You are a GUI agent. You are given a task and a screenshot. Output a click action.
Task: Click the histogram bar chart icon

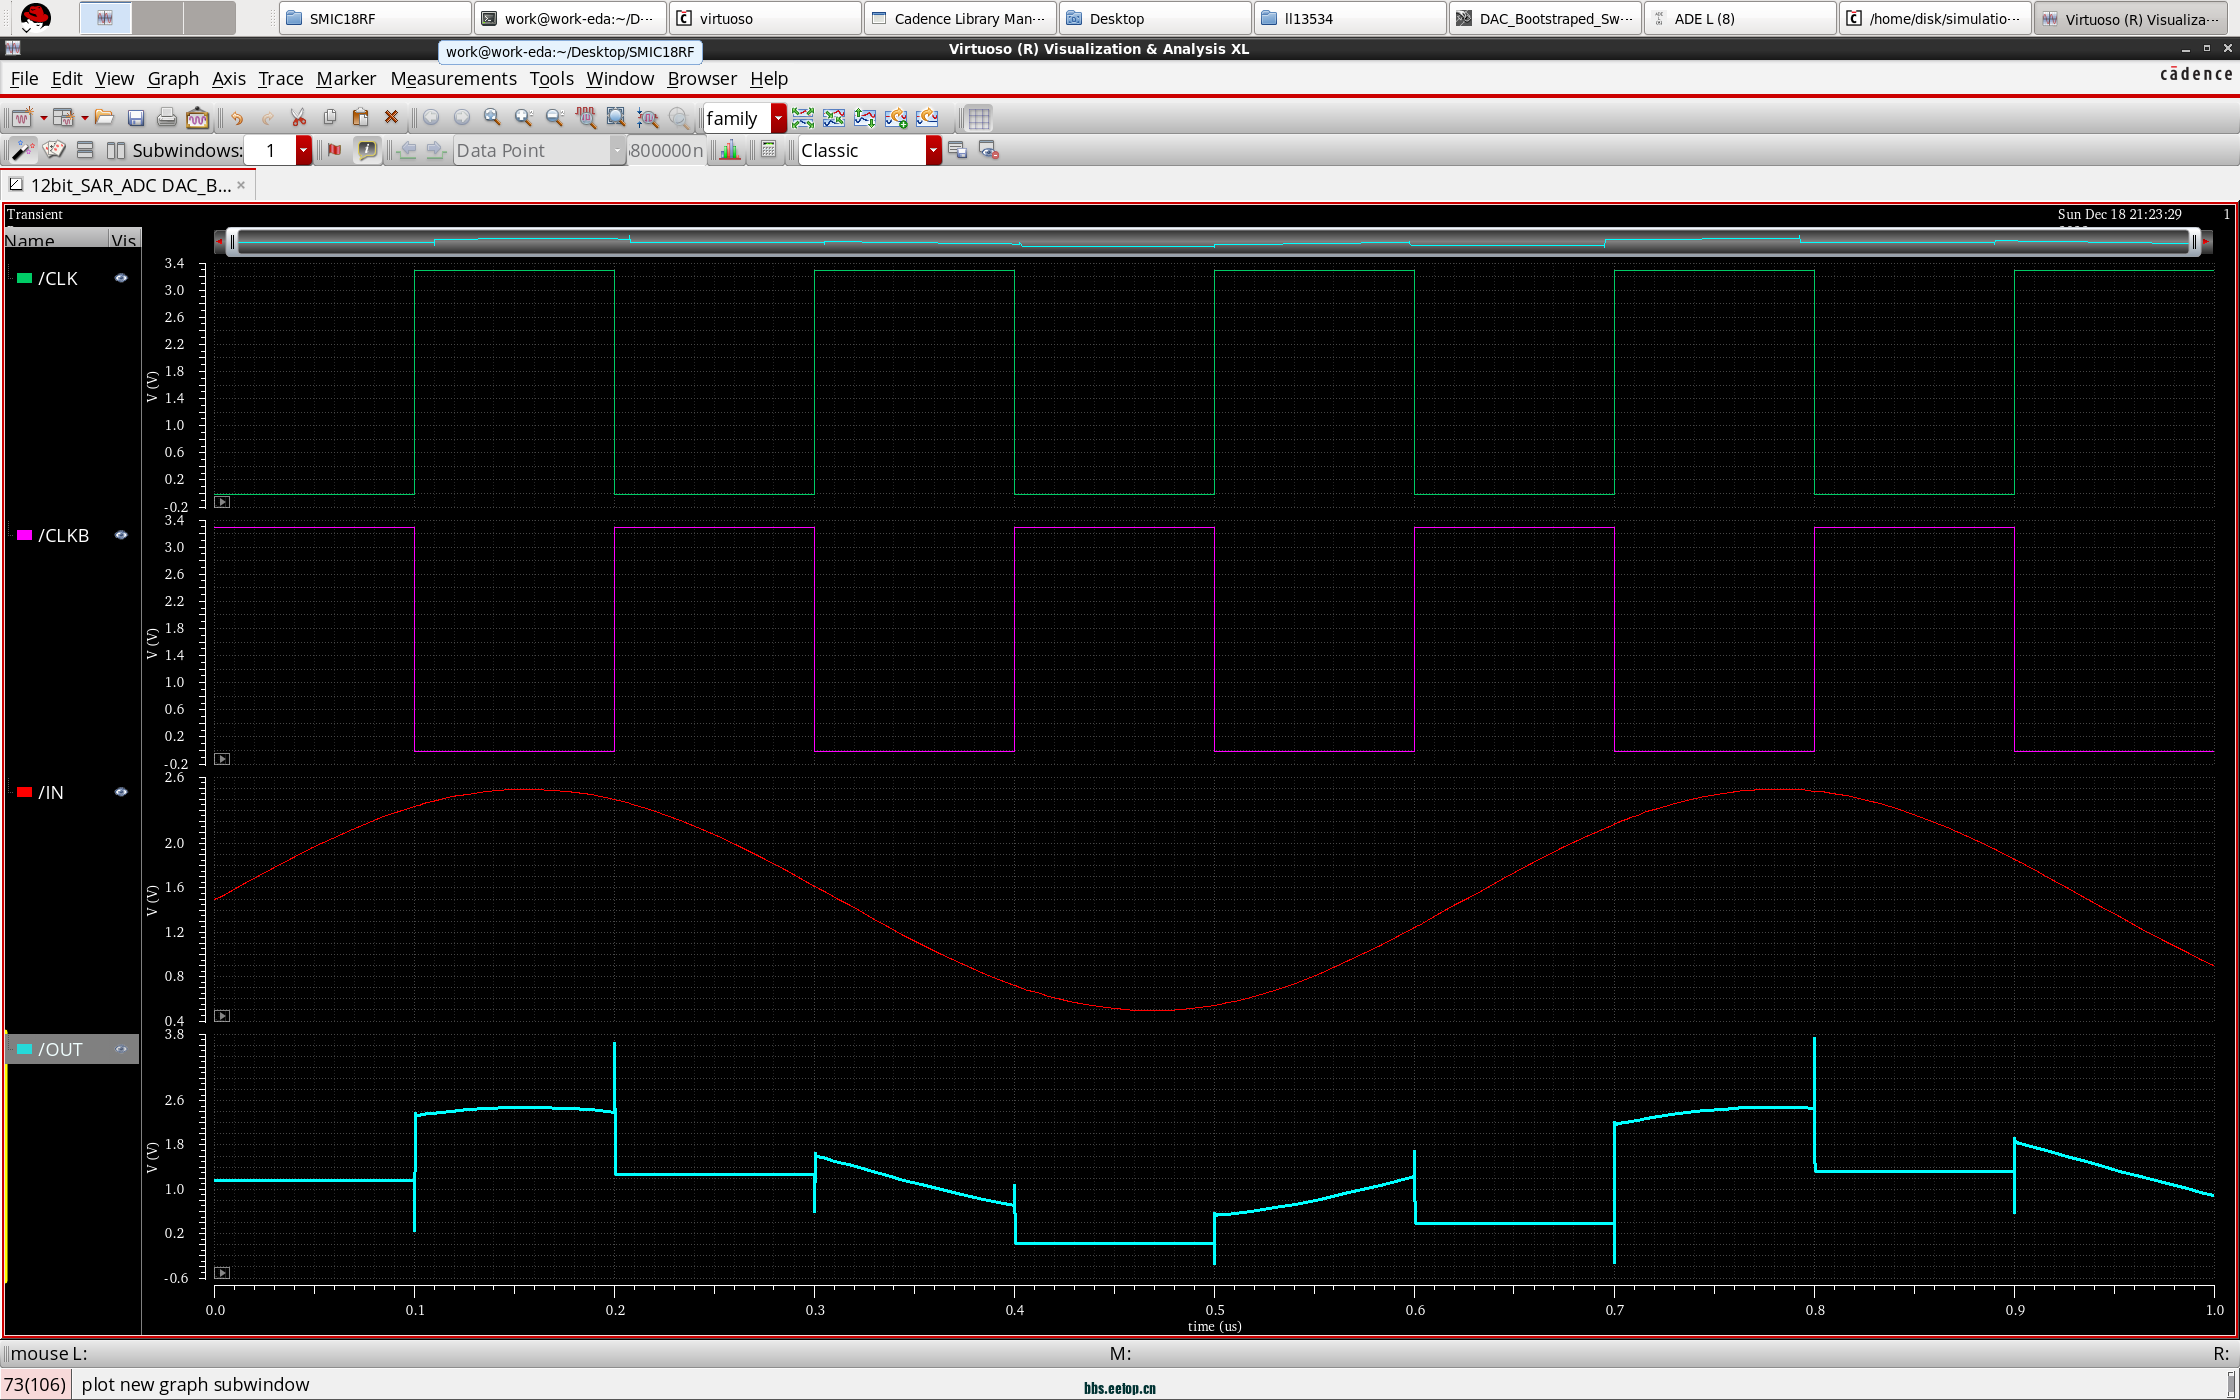[x=730, y=150]
